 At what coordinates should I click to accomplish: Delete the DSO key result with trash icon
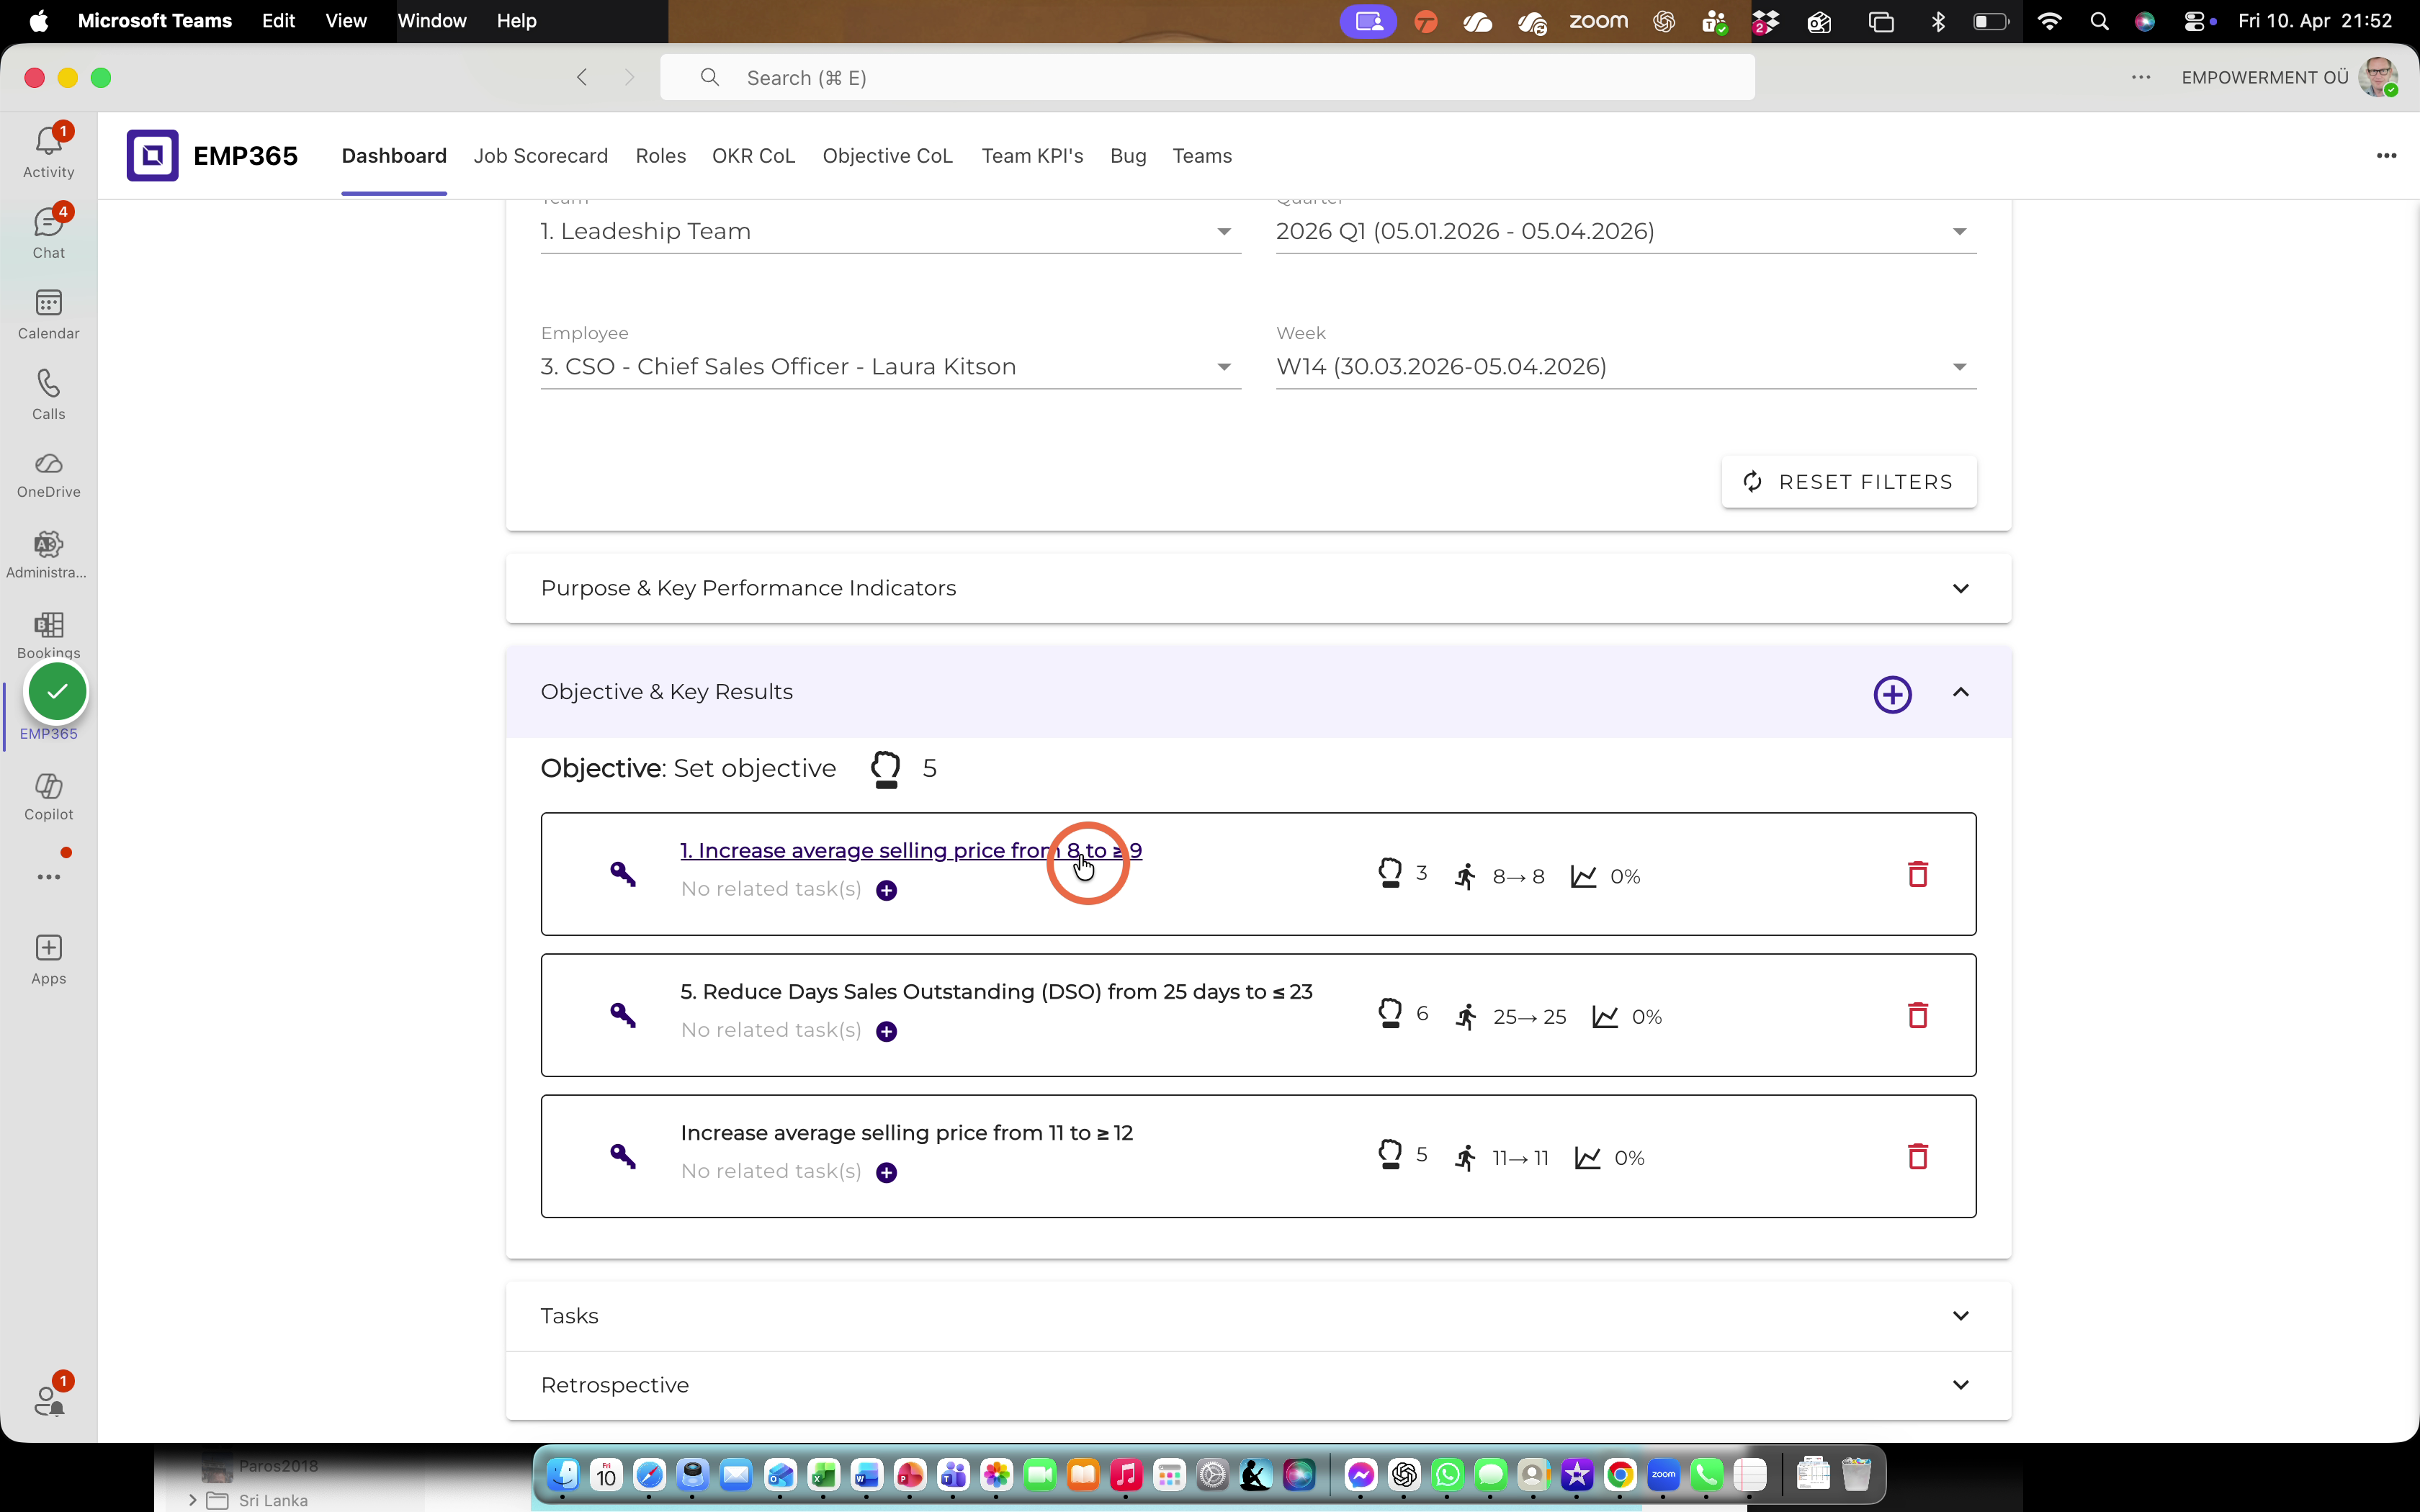coord(1917,1015)
